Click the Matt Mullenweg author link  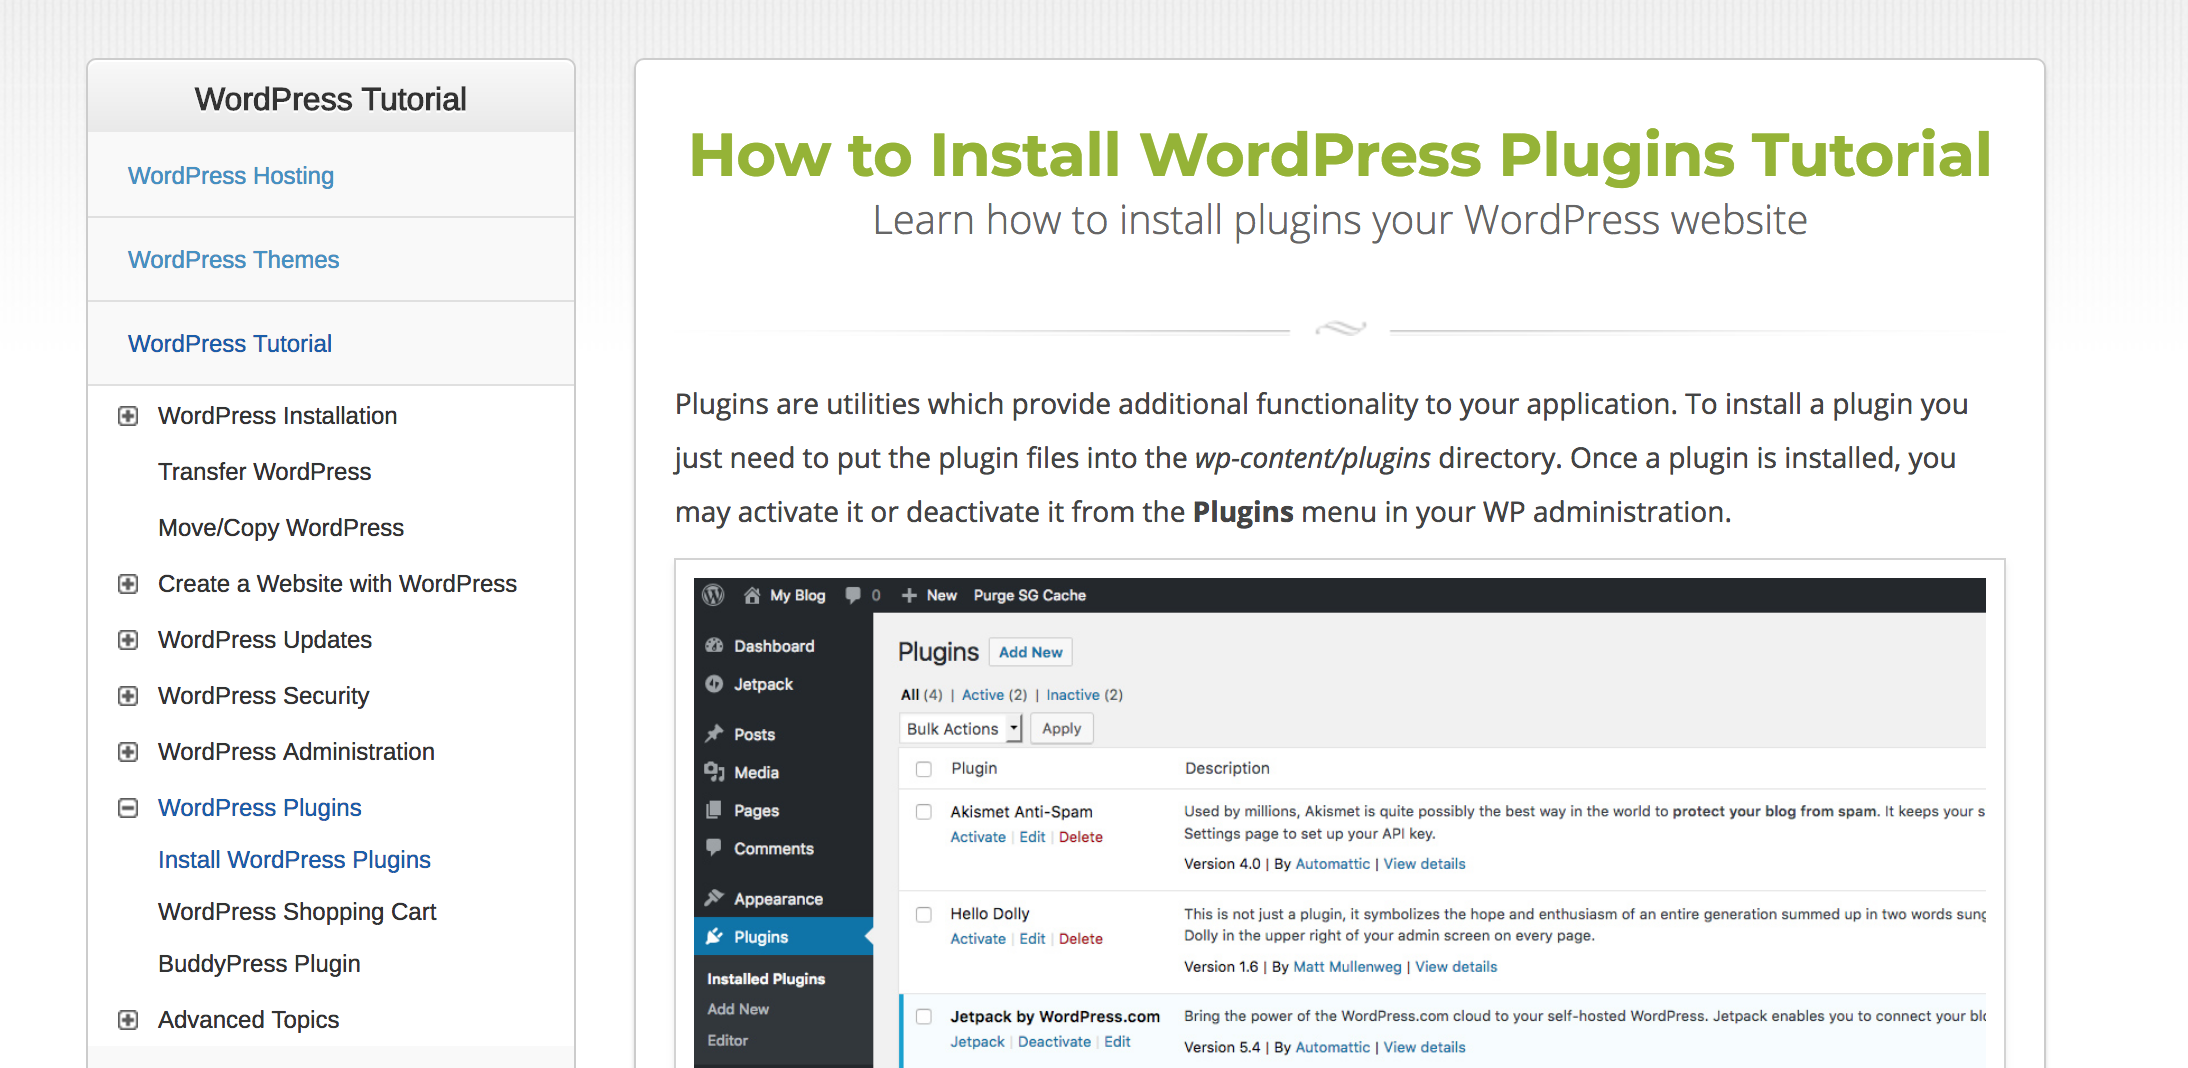pyautogui.click(x=1347, y=967)
